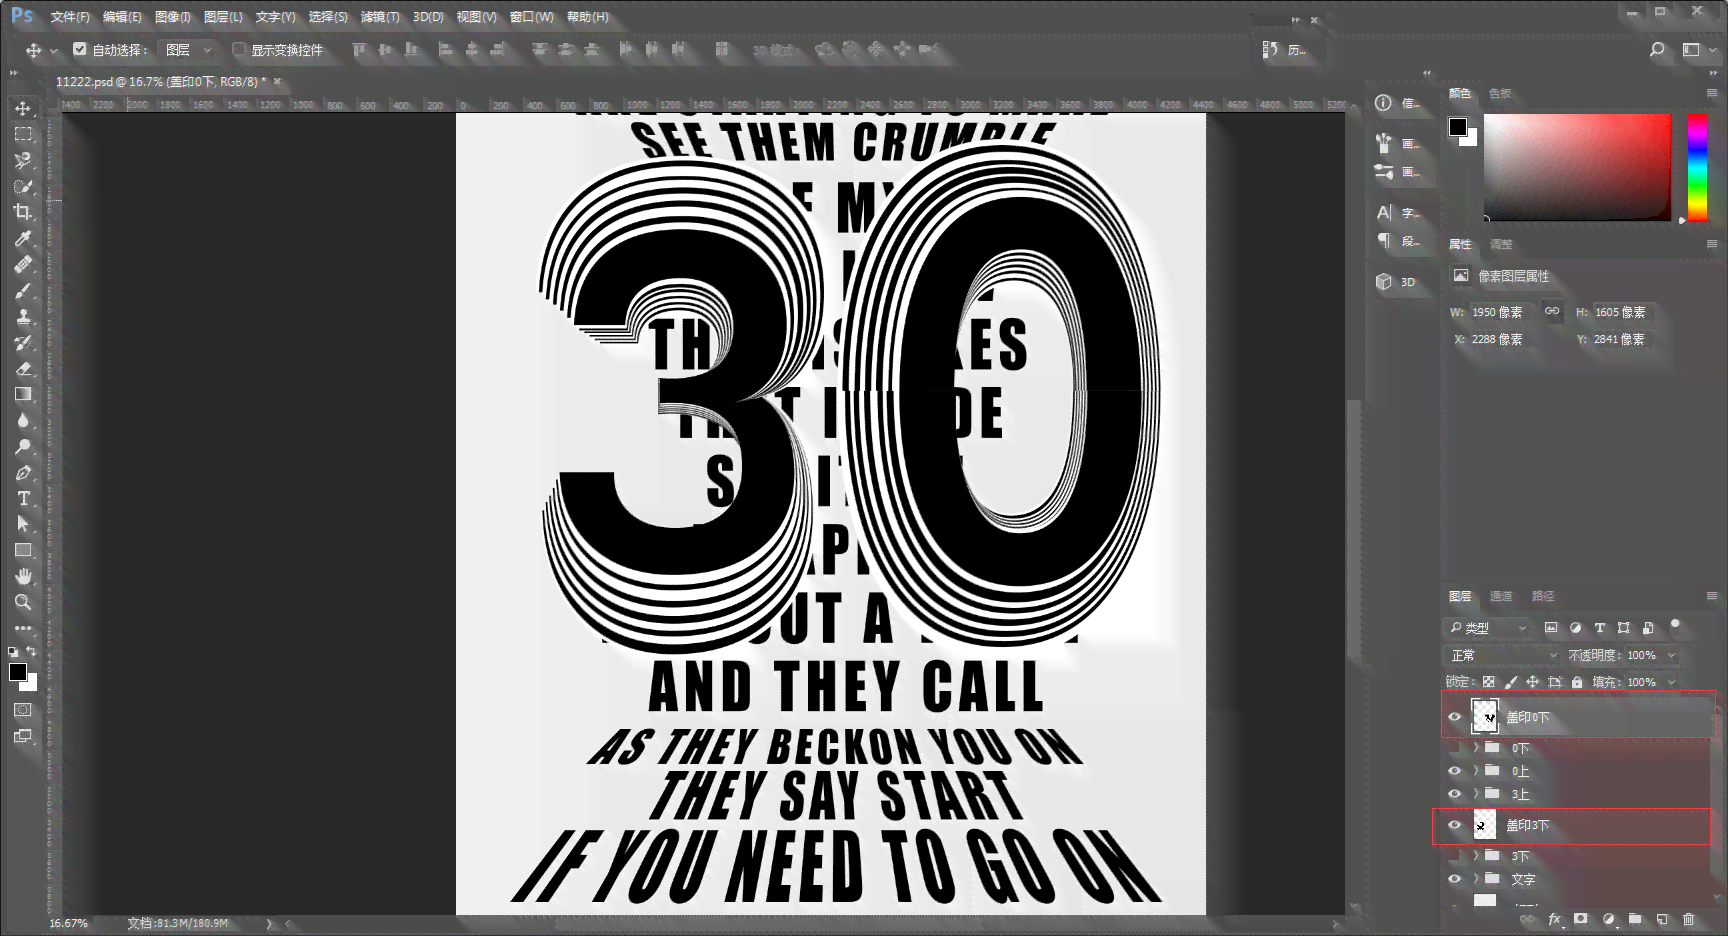
Task: Select the History Brush tool
Action: 23,342
